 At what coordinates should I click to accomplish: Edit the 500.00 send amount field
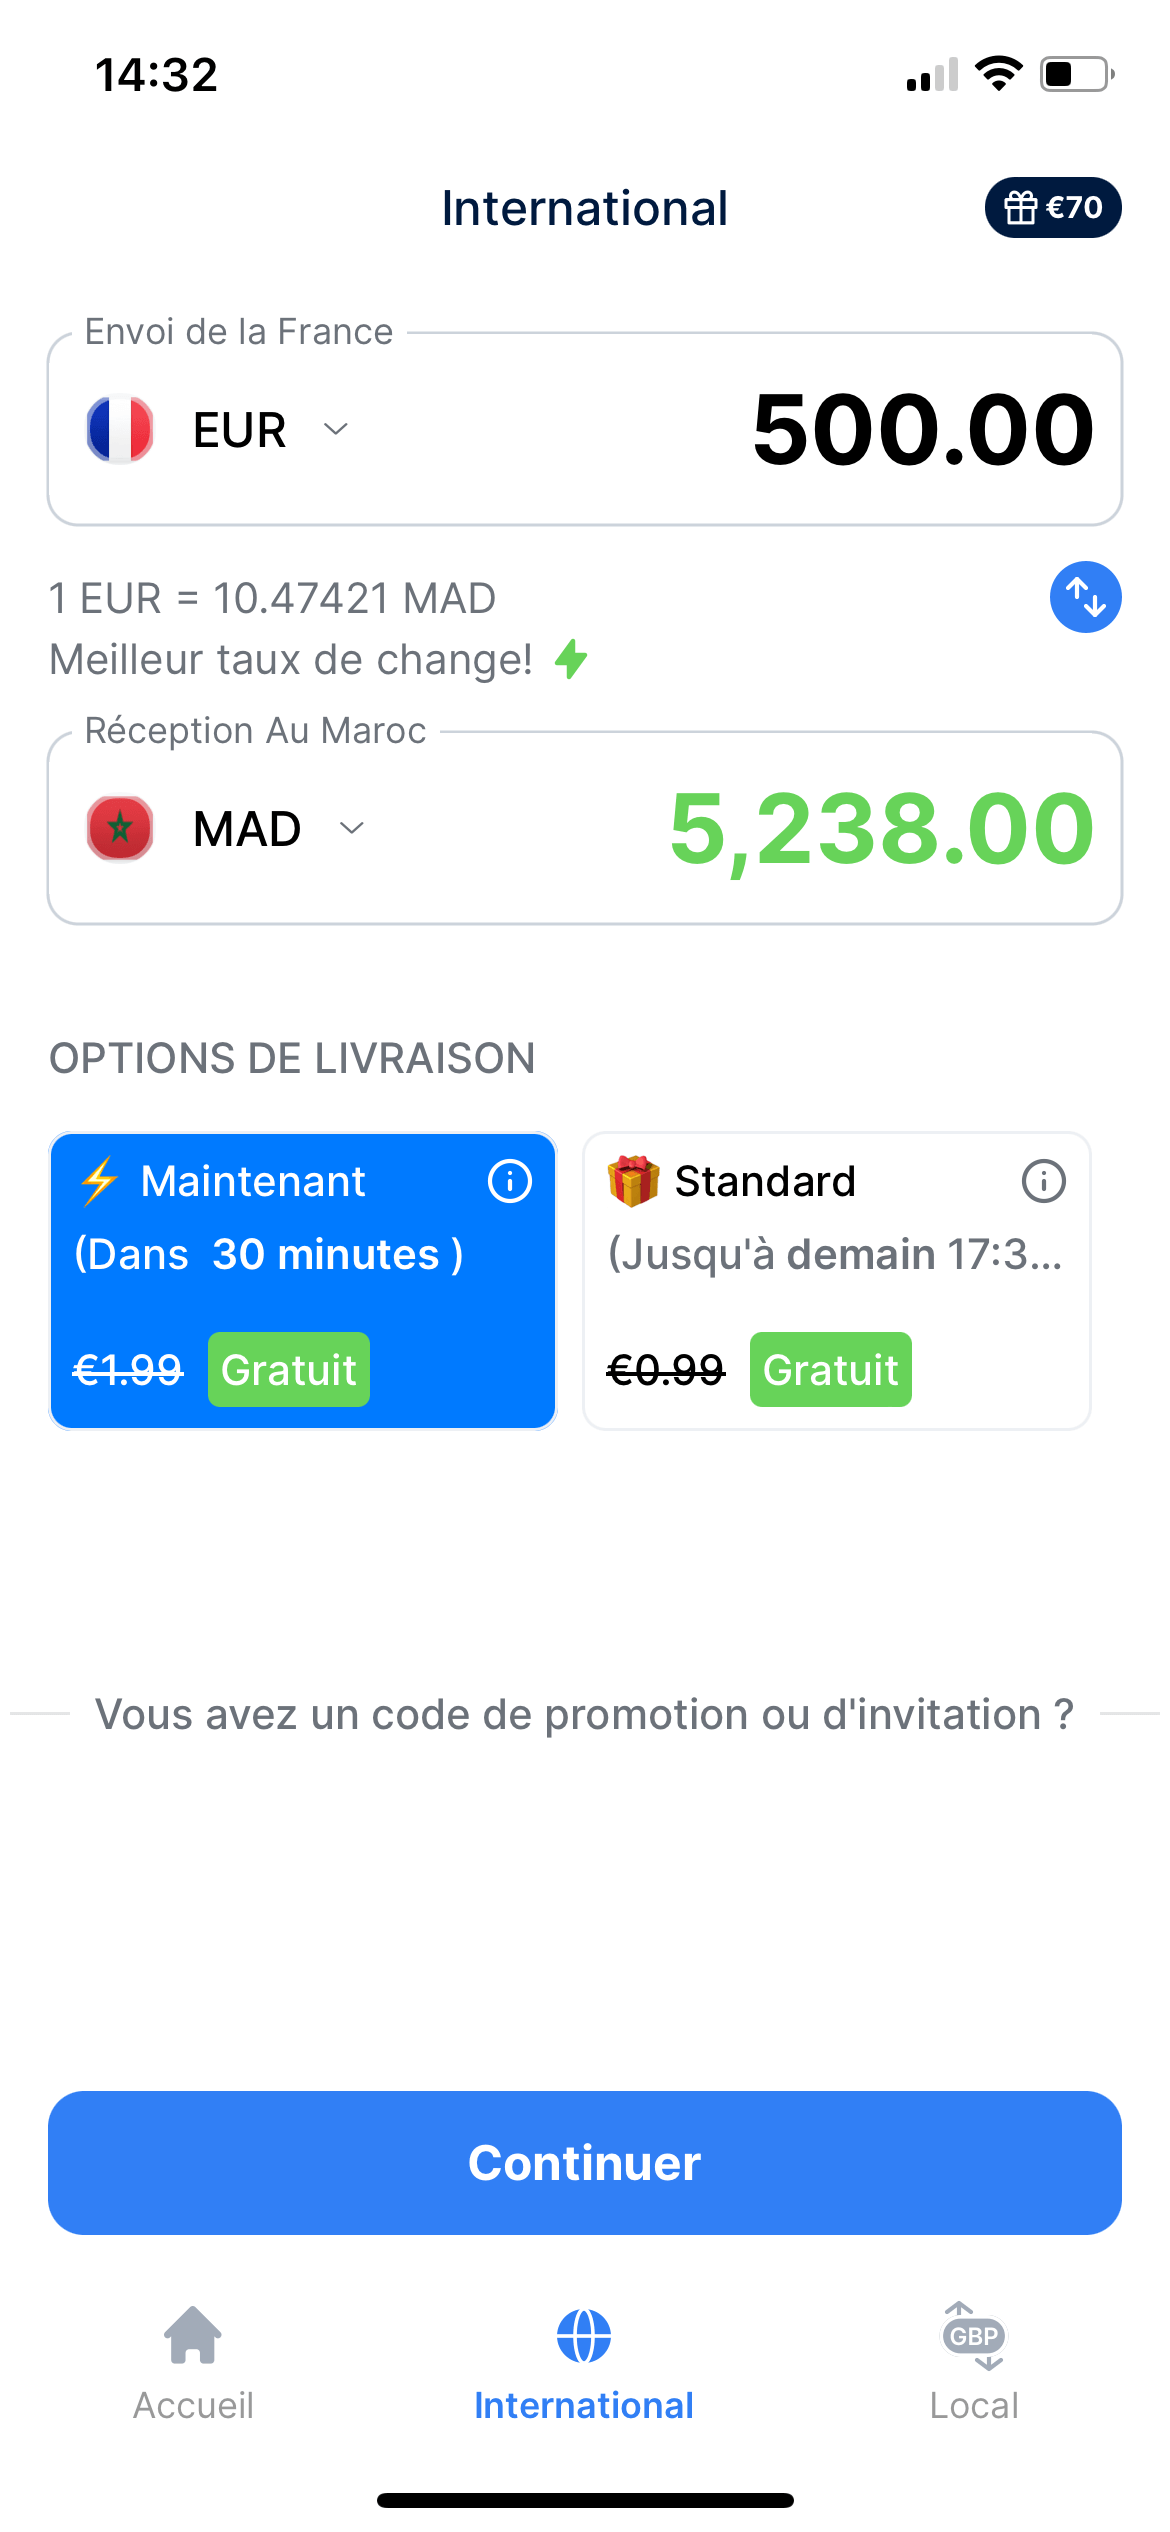click(922, 429)
